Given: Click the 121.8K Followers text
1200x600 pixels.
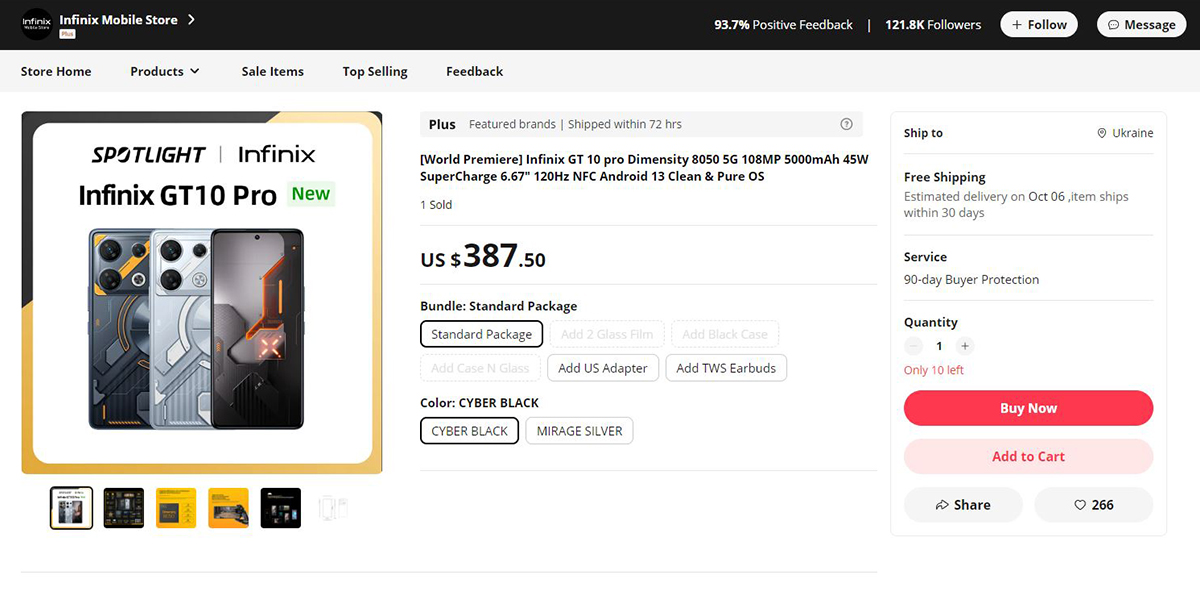Looking at the screenshot, I should (933, 24).
